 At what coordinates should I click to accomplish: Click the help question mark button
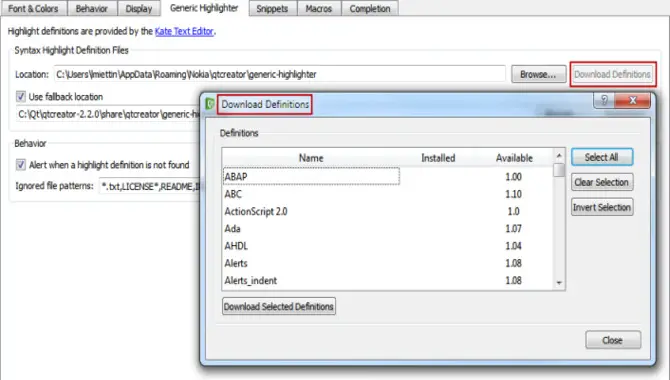point(604,101)
